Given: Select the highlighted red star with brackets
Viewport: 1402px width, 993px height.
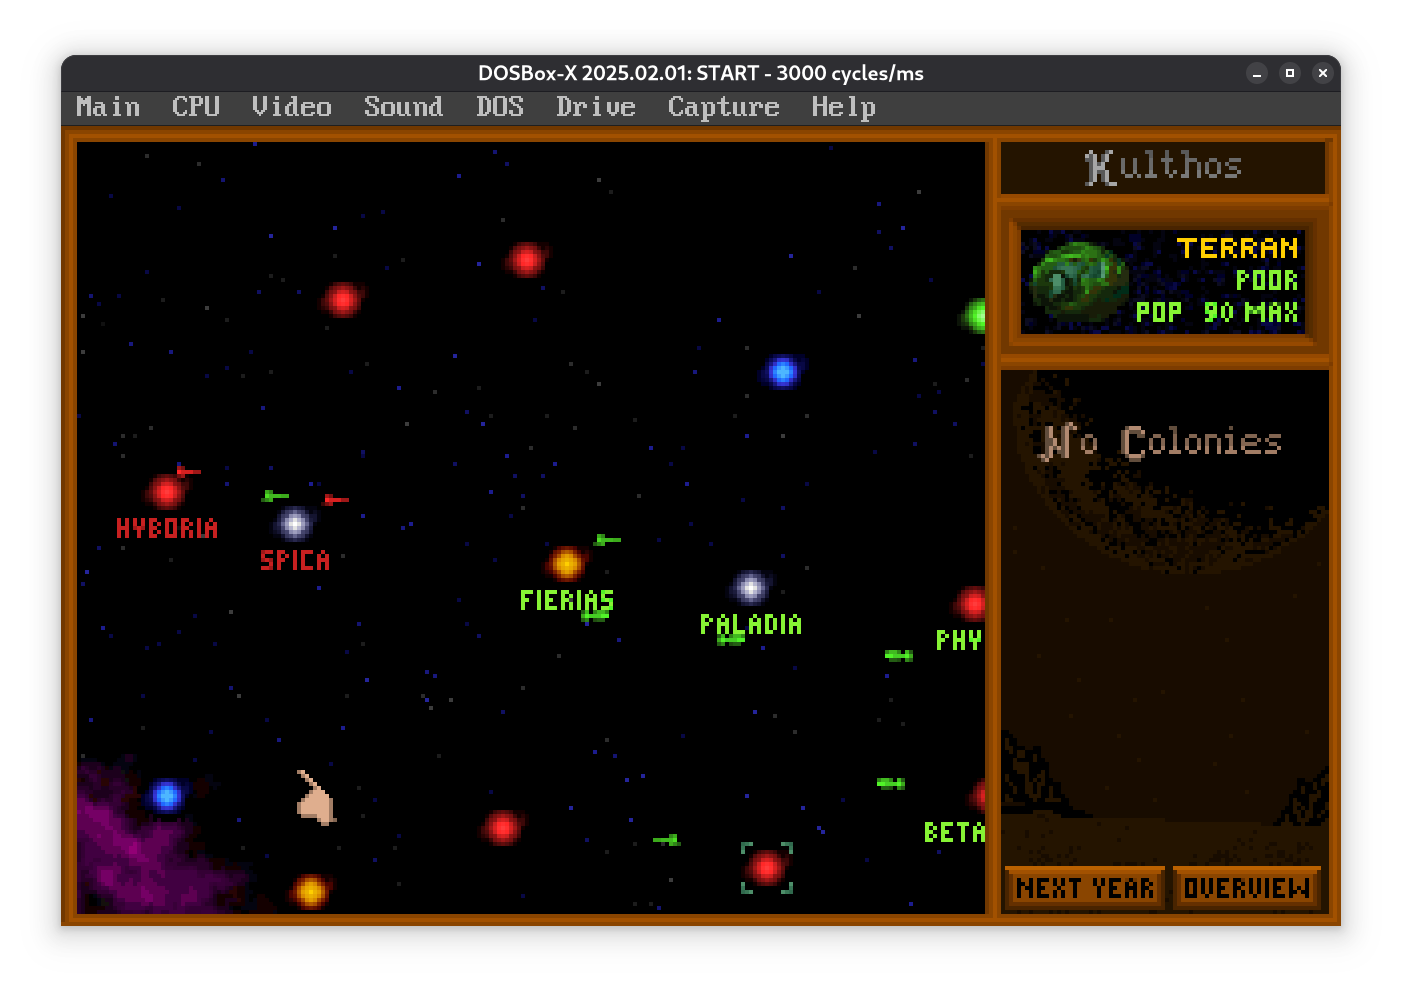Looking at the screenshot, I should pyautogui.click(x=766, y=867).
